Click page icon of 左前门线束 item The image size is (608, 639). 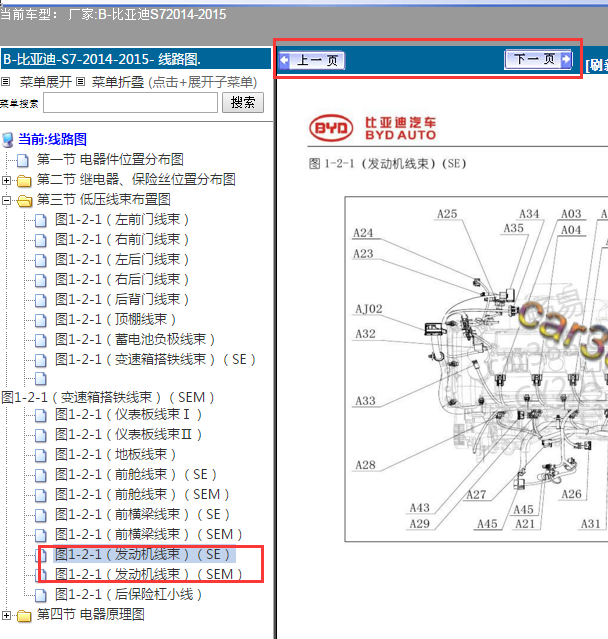41,220
